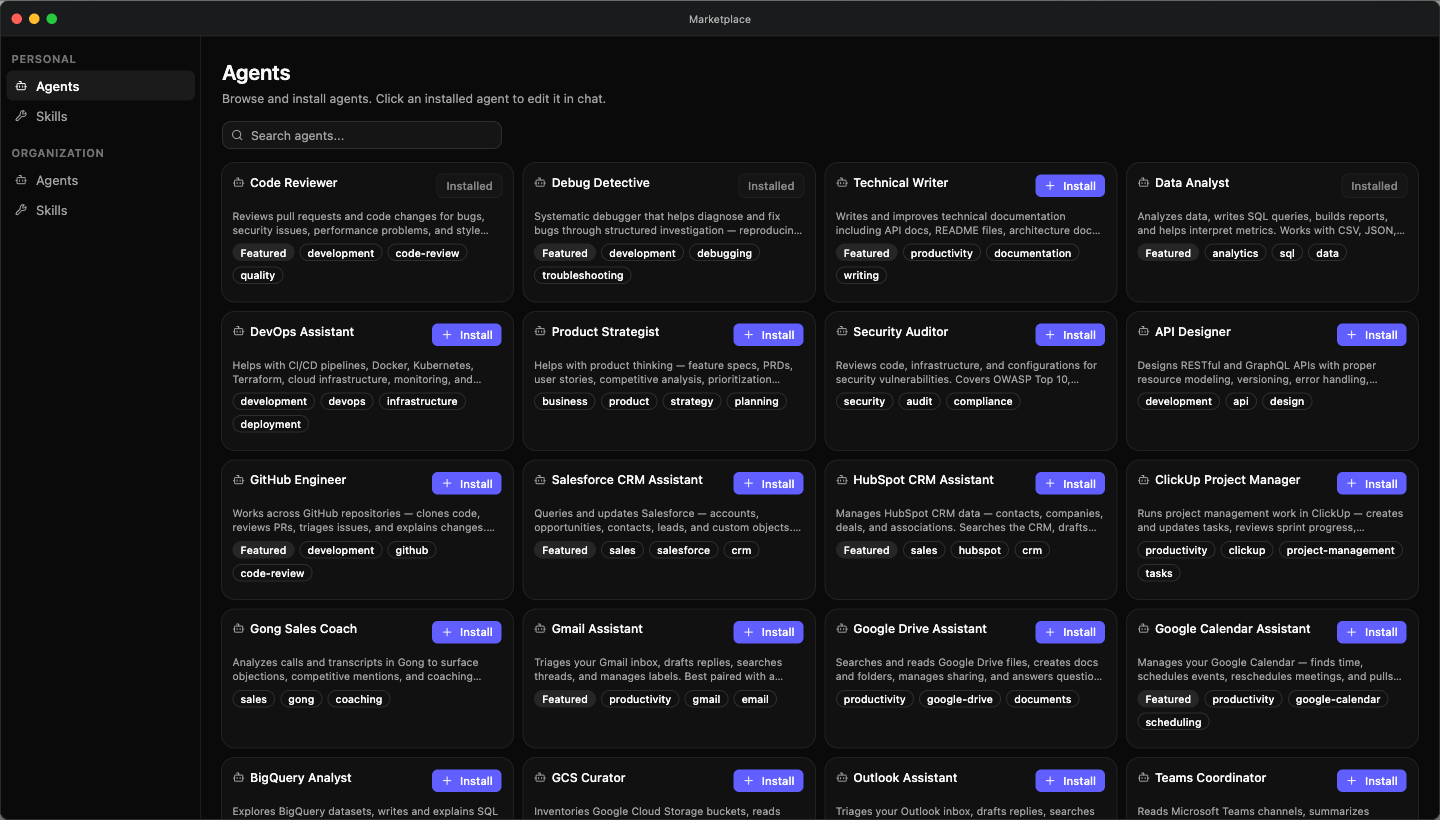Image resolution: width=1440 pixels, height=820 pixels.
Task: Install the Teams Coordinator agent
Action: click(x=1372, y=781)
